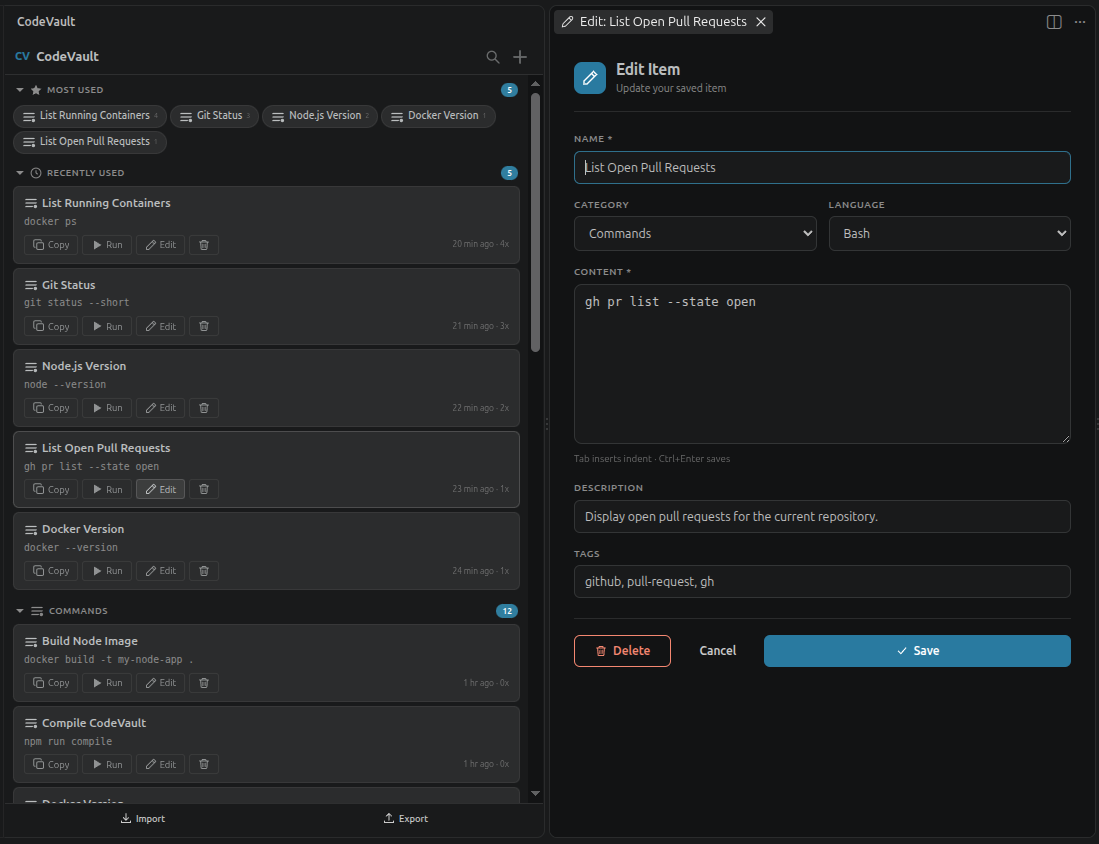Click Edit on List Open Pull Requests card

(x=161, y=489)
